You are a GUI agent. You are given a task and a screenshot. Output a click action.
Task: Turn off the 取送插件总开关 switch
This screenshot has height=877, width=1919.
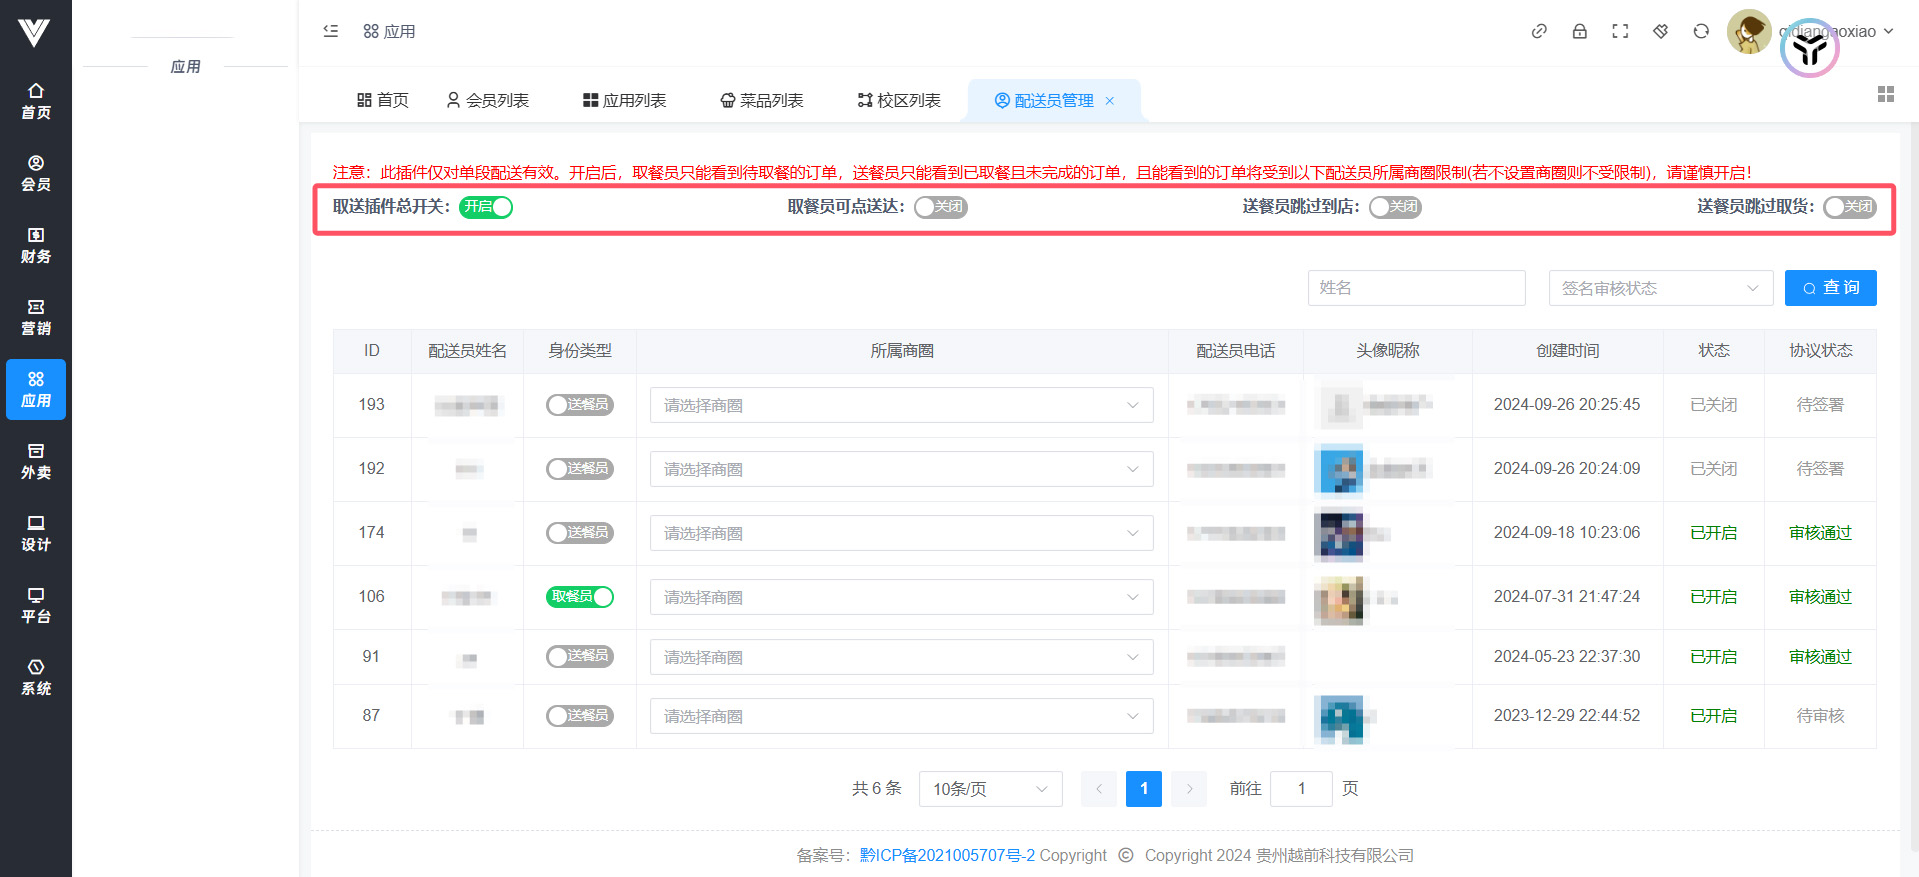[x=486, y=207]
